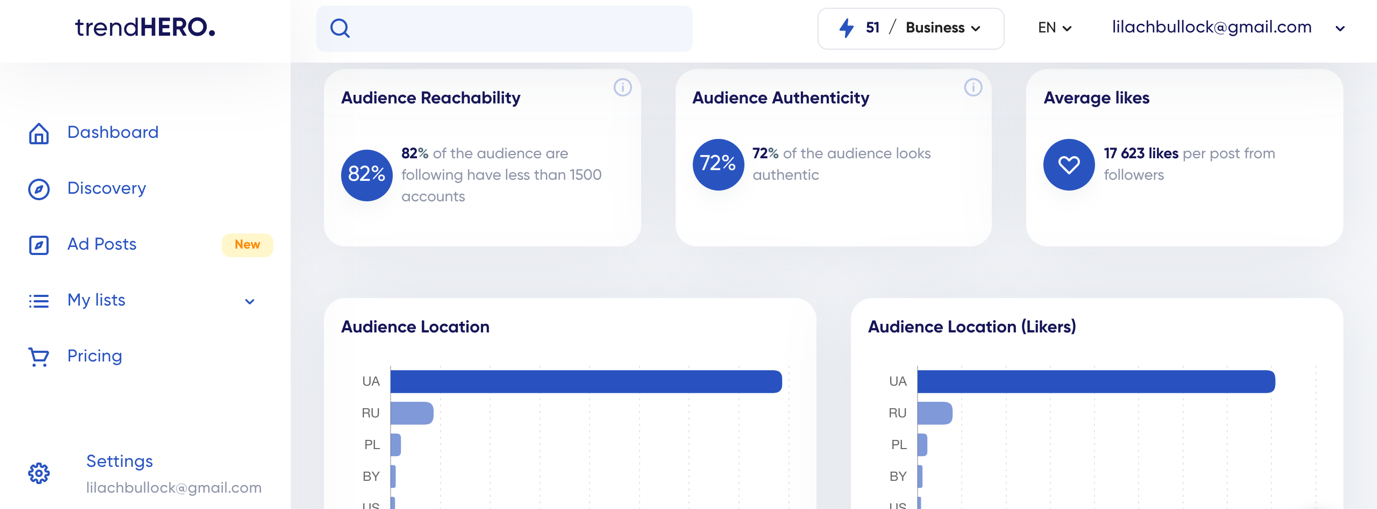Click the search magnifier icon
Screen dimensions: 1377x509
[x=340, y=29]
